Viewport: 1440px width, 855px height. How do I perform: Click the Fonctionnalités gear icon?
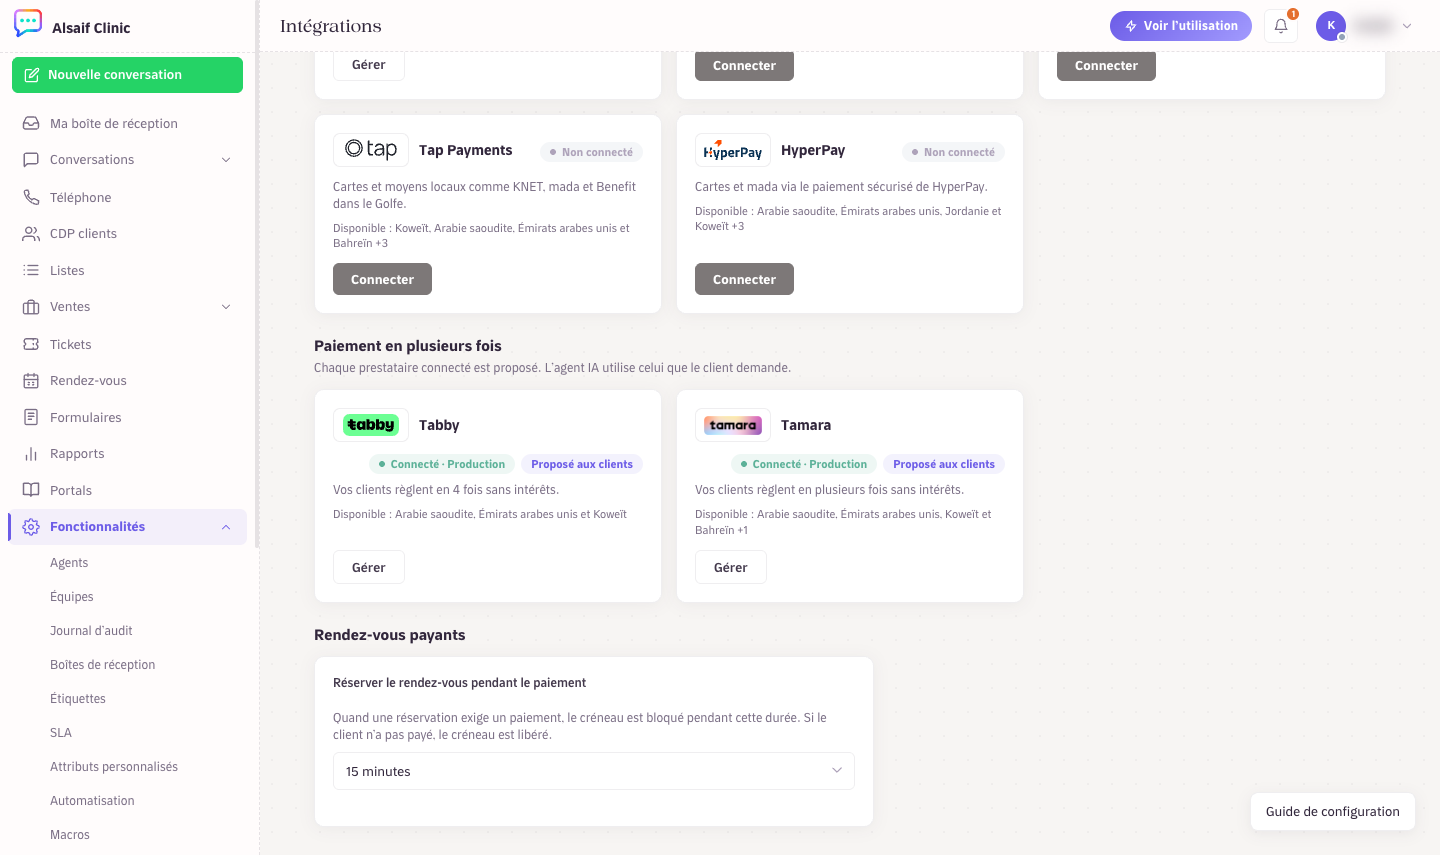[31, 526]
